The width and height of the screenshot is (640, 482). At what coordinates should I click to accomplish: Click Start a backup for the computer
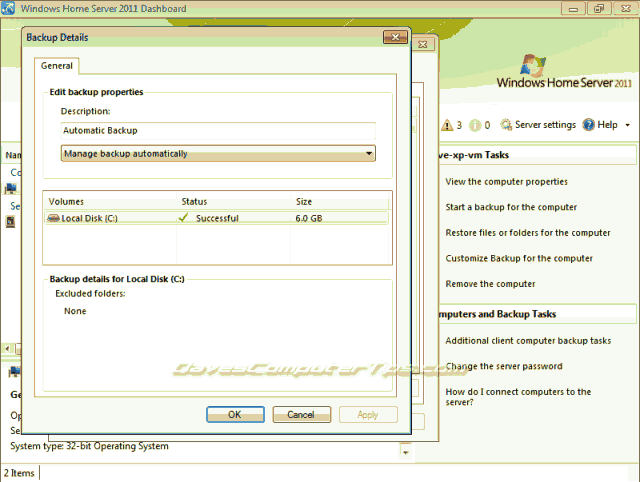pos(511,207)
